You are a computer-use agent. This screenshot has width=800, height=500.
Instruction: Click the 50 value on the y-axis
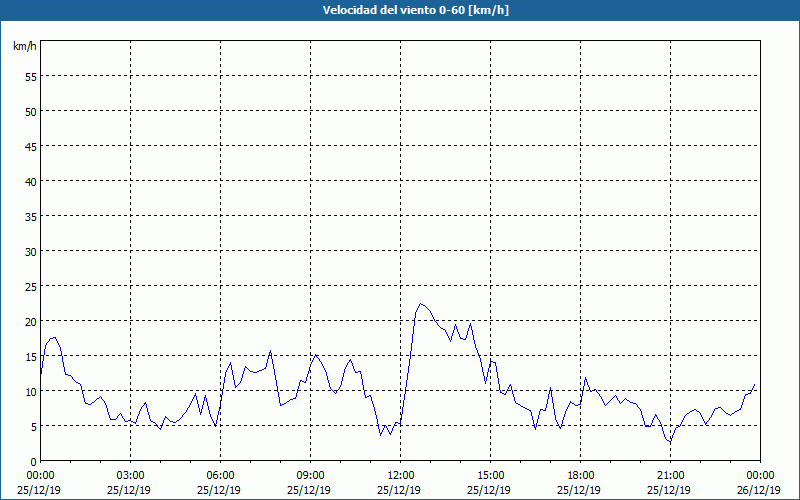coord(31,111)
